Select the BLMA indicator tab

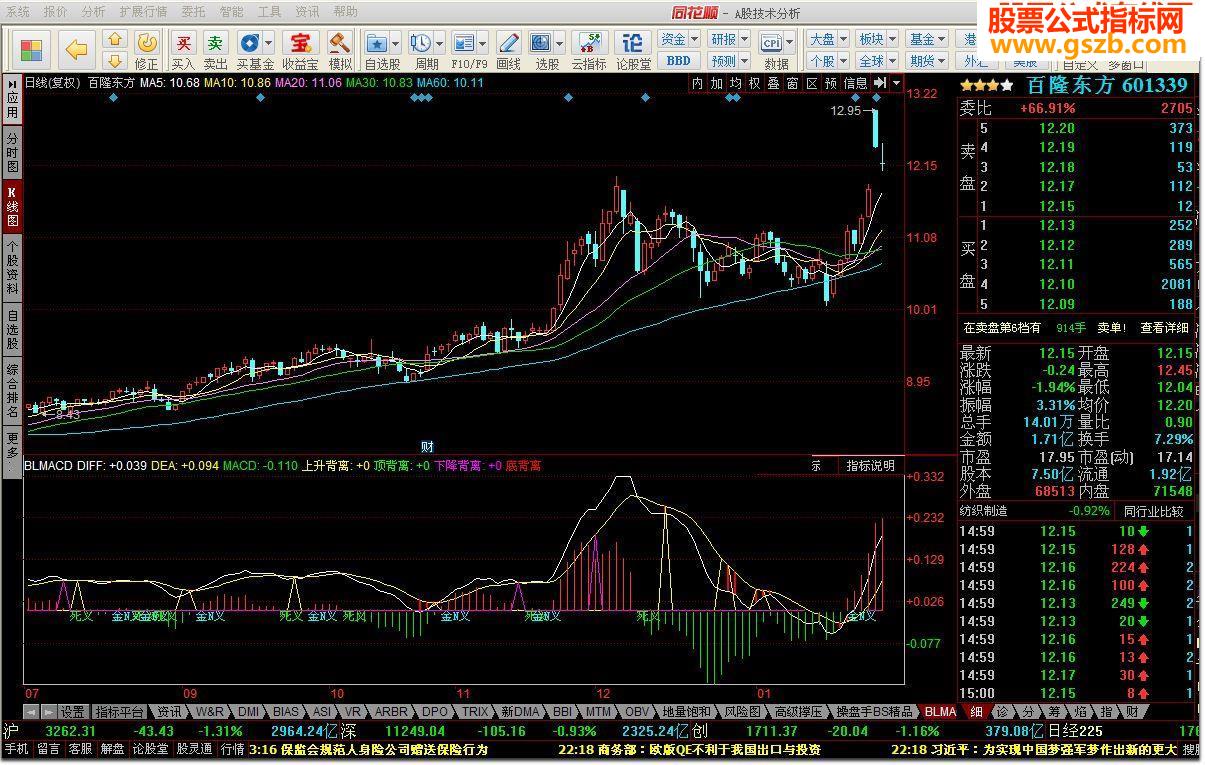940,712
